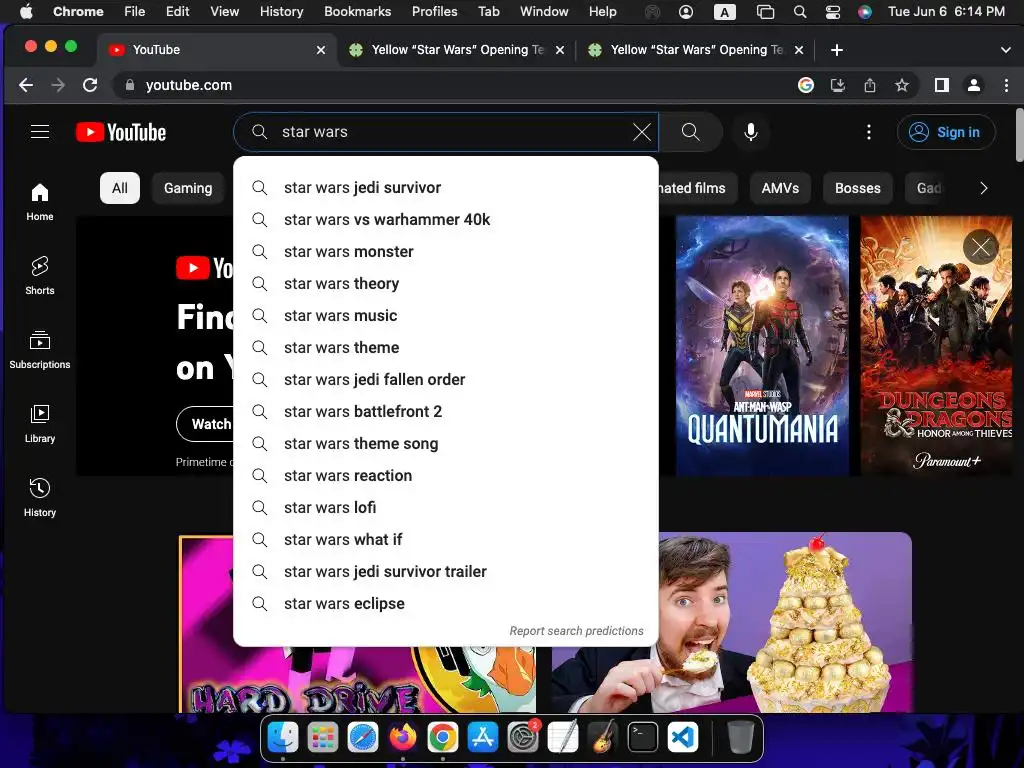Click Sign in button
Image resolution: width=1024 pixels, height=768 pixels.
(x=946, y=132)
